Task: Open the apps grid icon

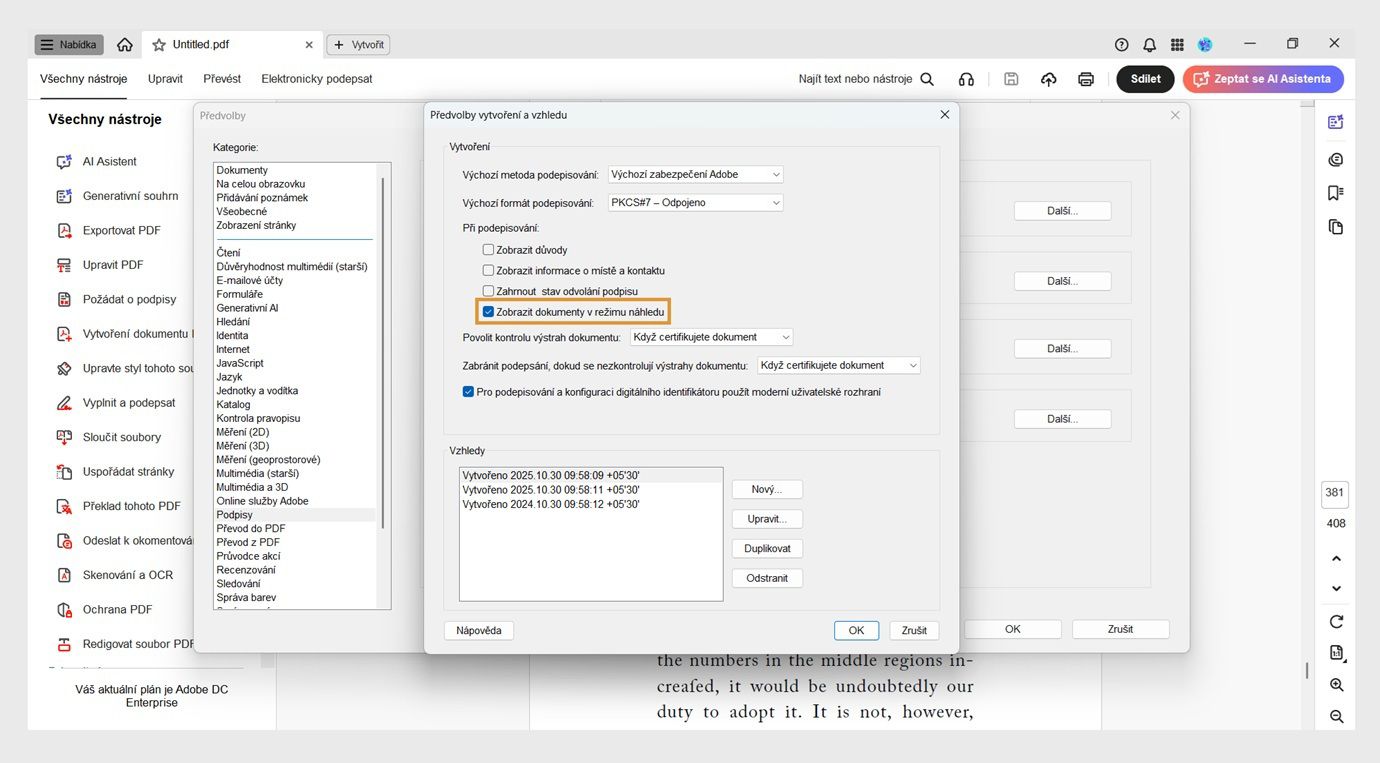Action: (x=1177, y=45)
